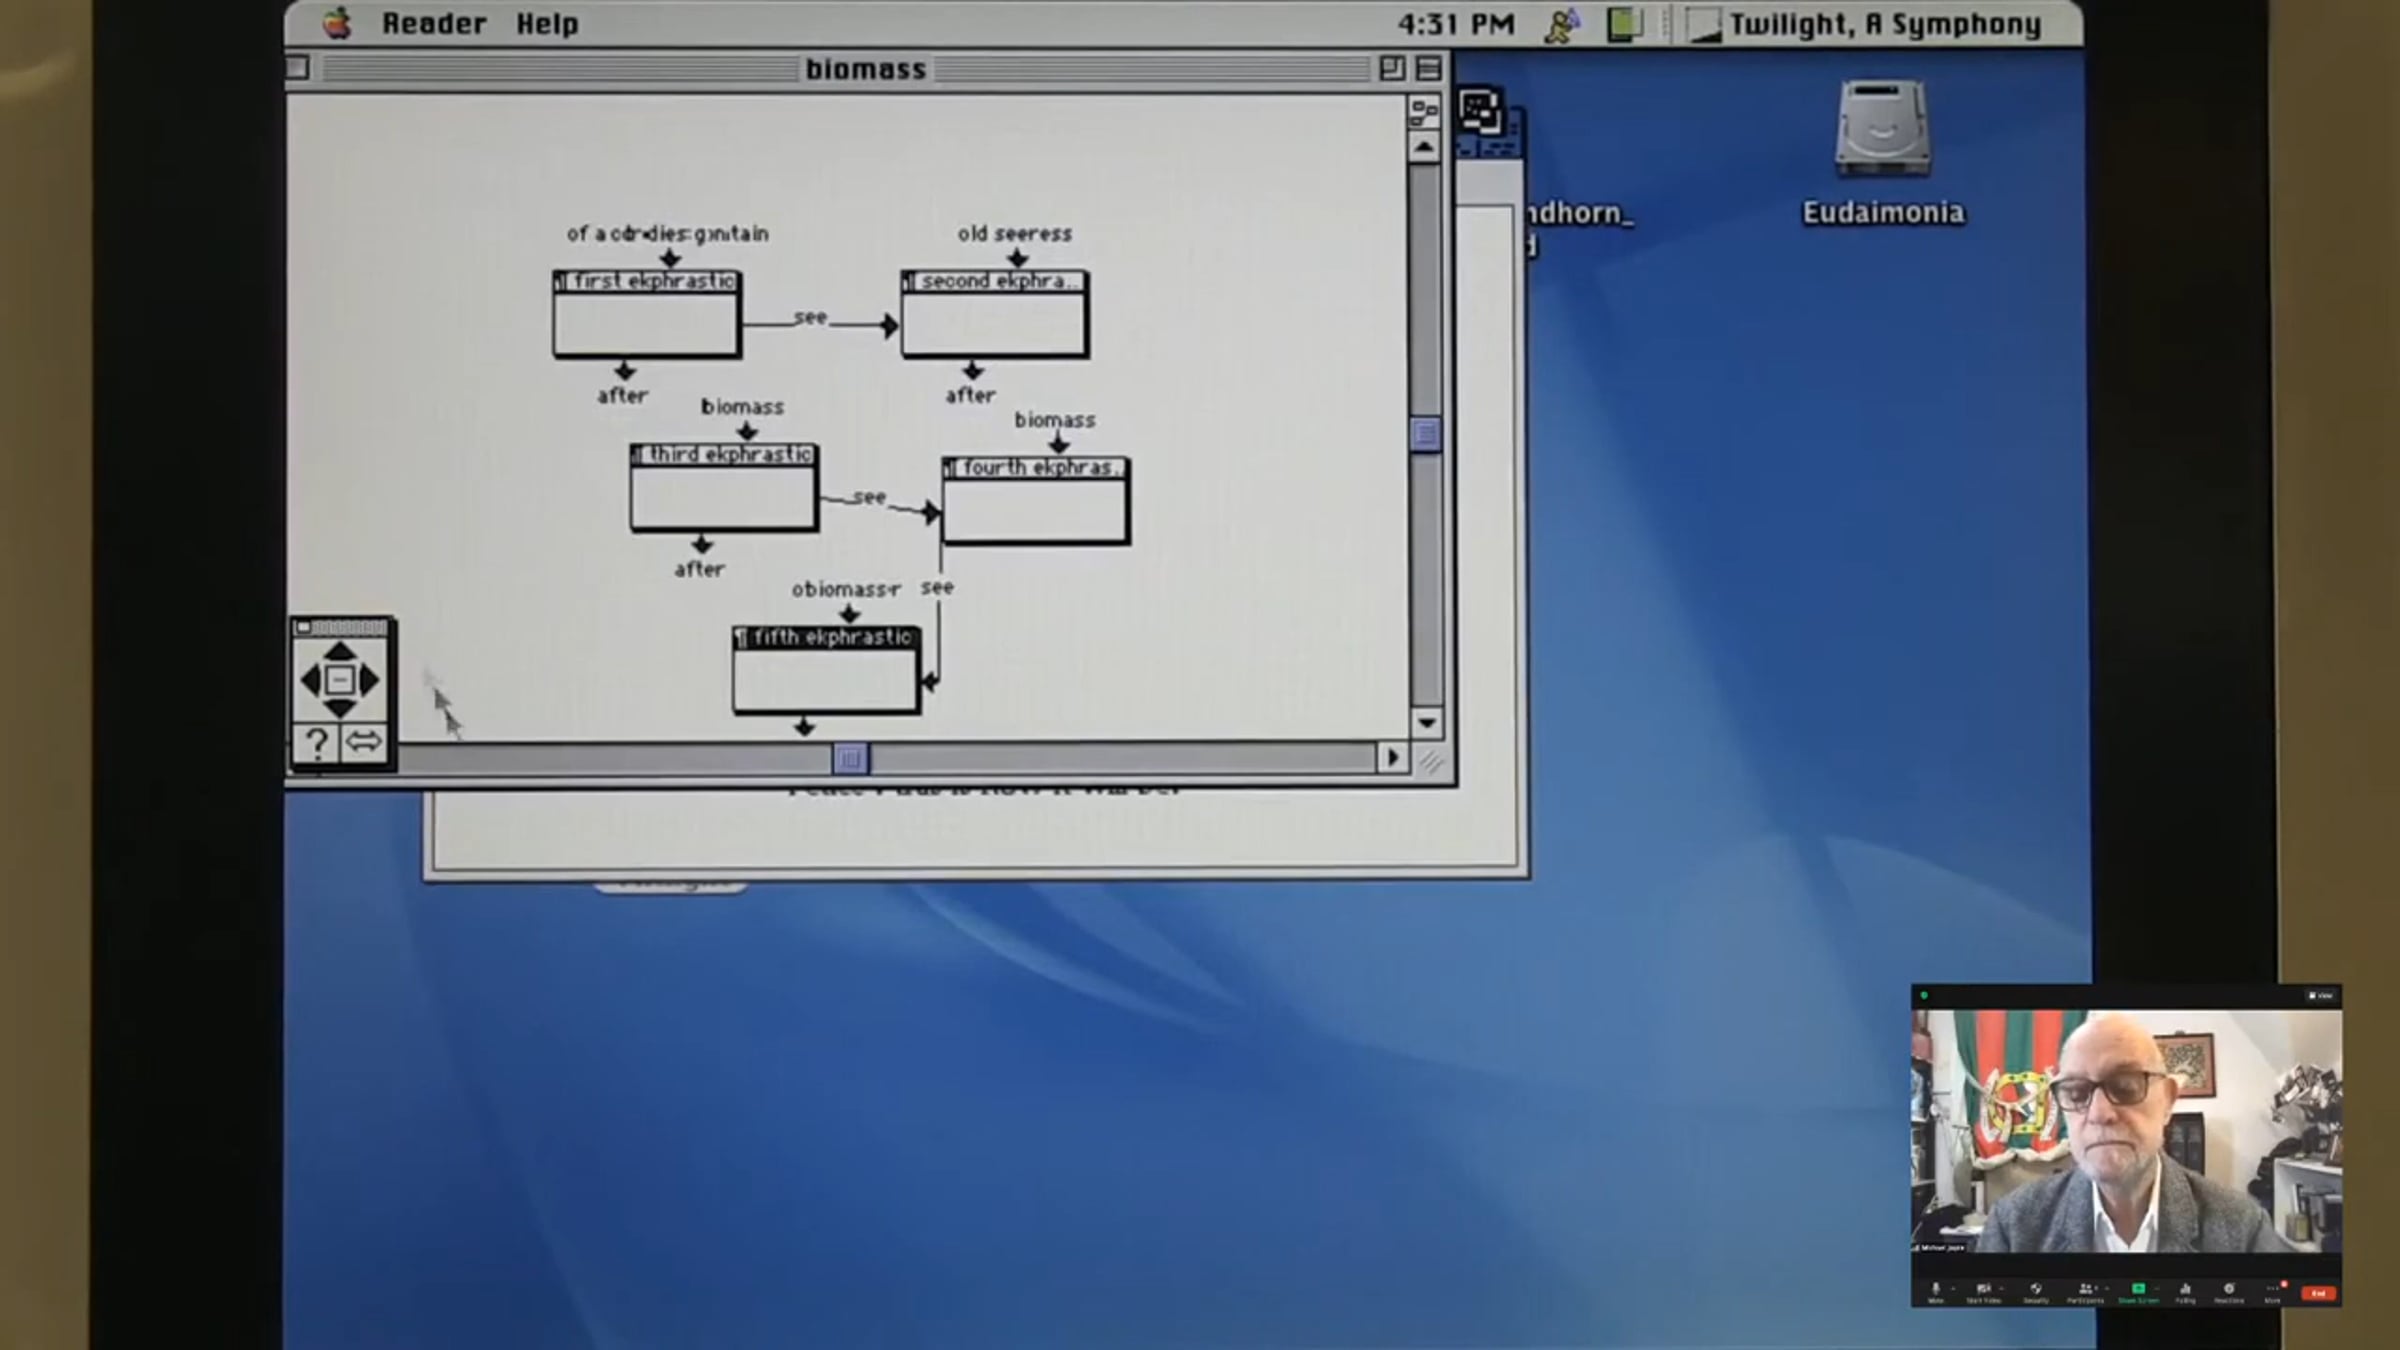Click the 'see' link label between third and fourth boxes
2400x1350 pixels.
pyautogui.click(x=869, y=497)
